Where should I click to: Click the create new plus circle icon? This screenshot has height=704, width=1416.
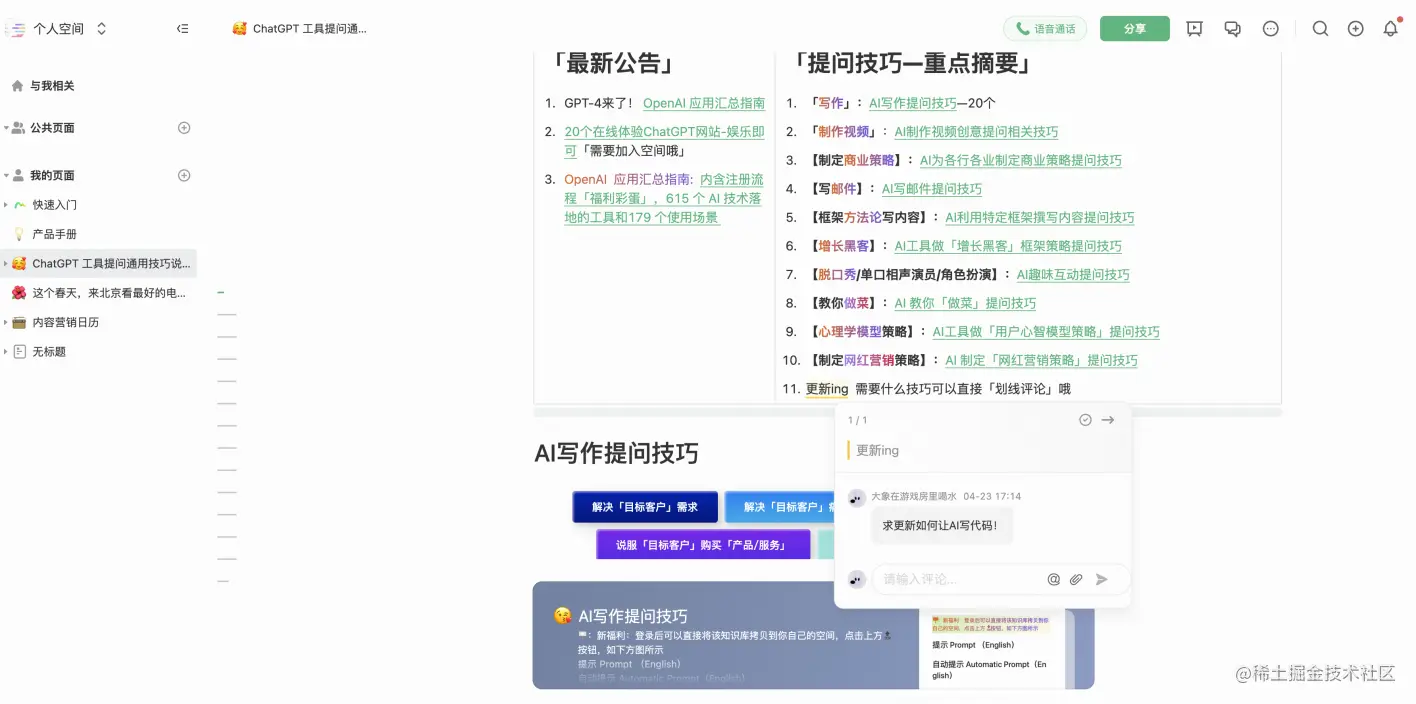(x=1356, y=29)
